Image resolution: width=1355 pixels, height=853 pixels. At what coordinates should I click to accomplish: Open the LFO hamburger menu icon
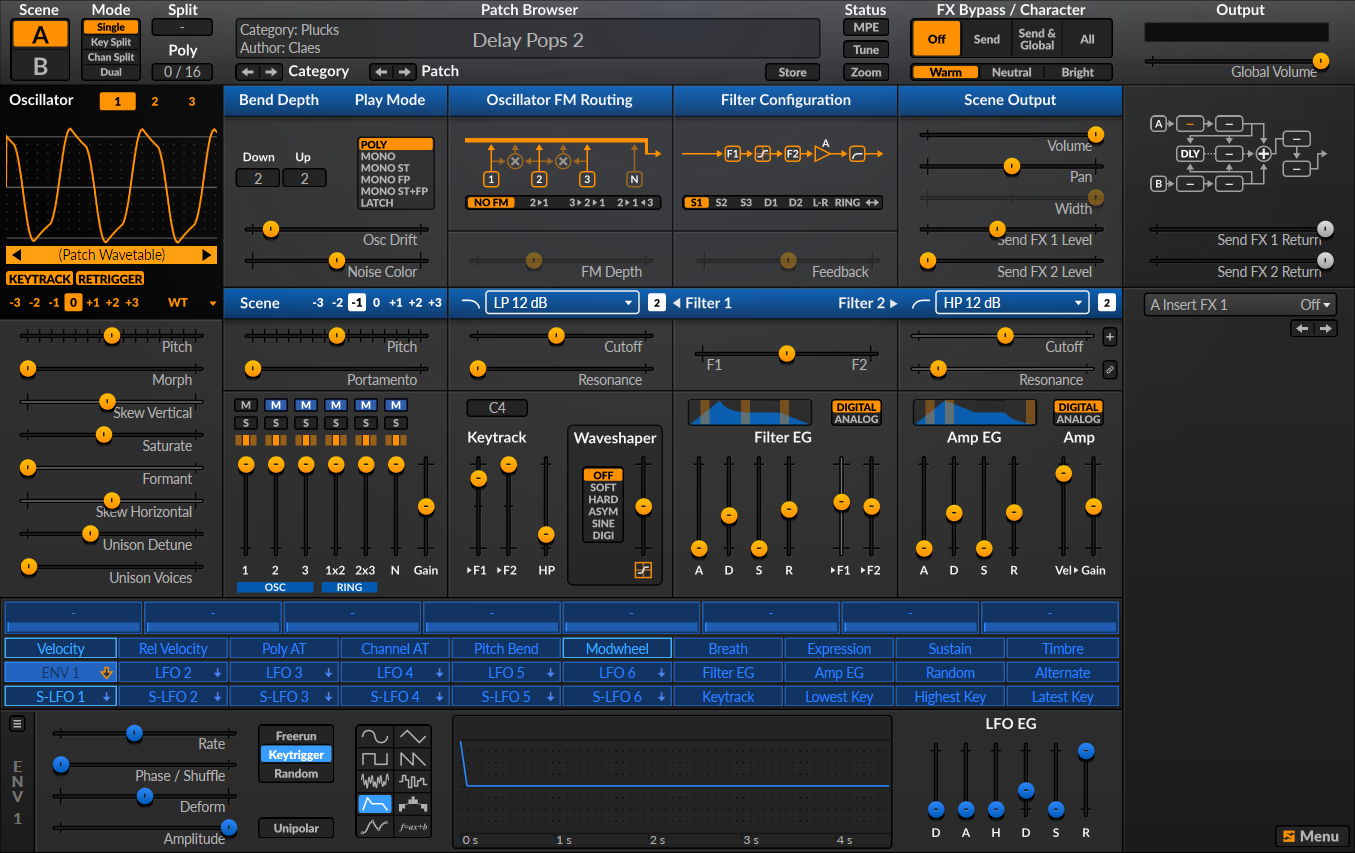tap(17, 724)
